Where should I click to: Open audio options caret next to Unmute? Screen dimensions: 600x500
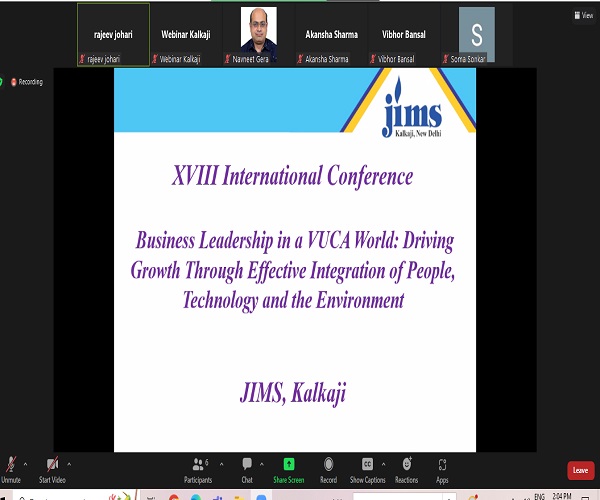pos(26,464)
